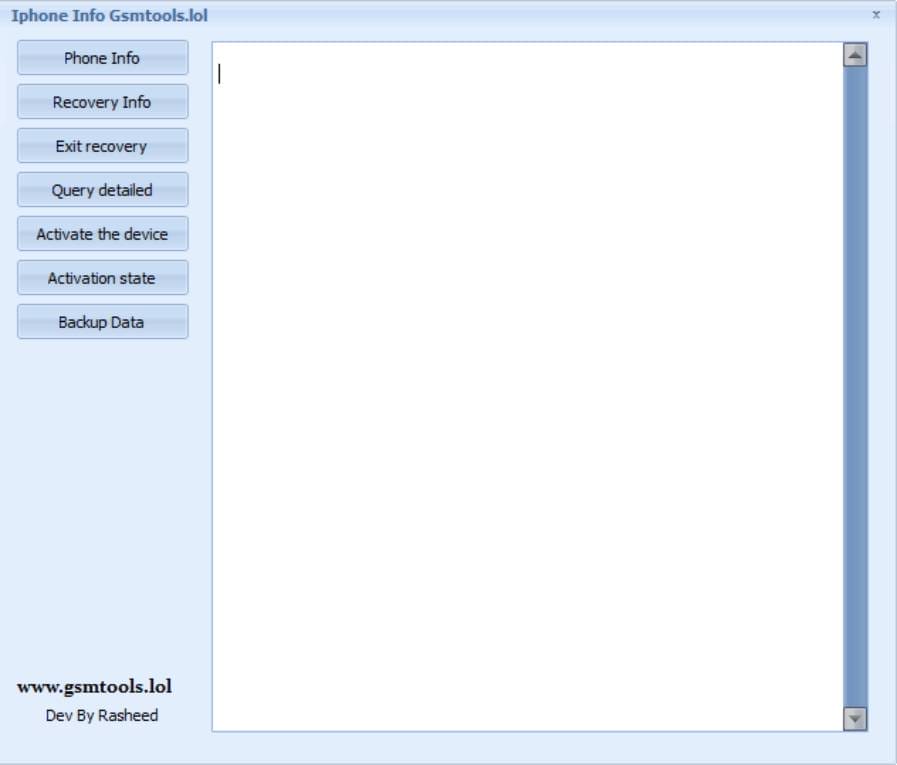This screenshot has height=765, width=897.
Task: Click the scrollbar up arrow
Action: [855, 55]
